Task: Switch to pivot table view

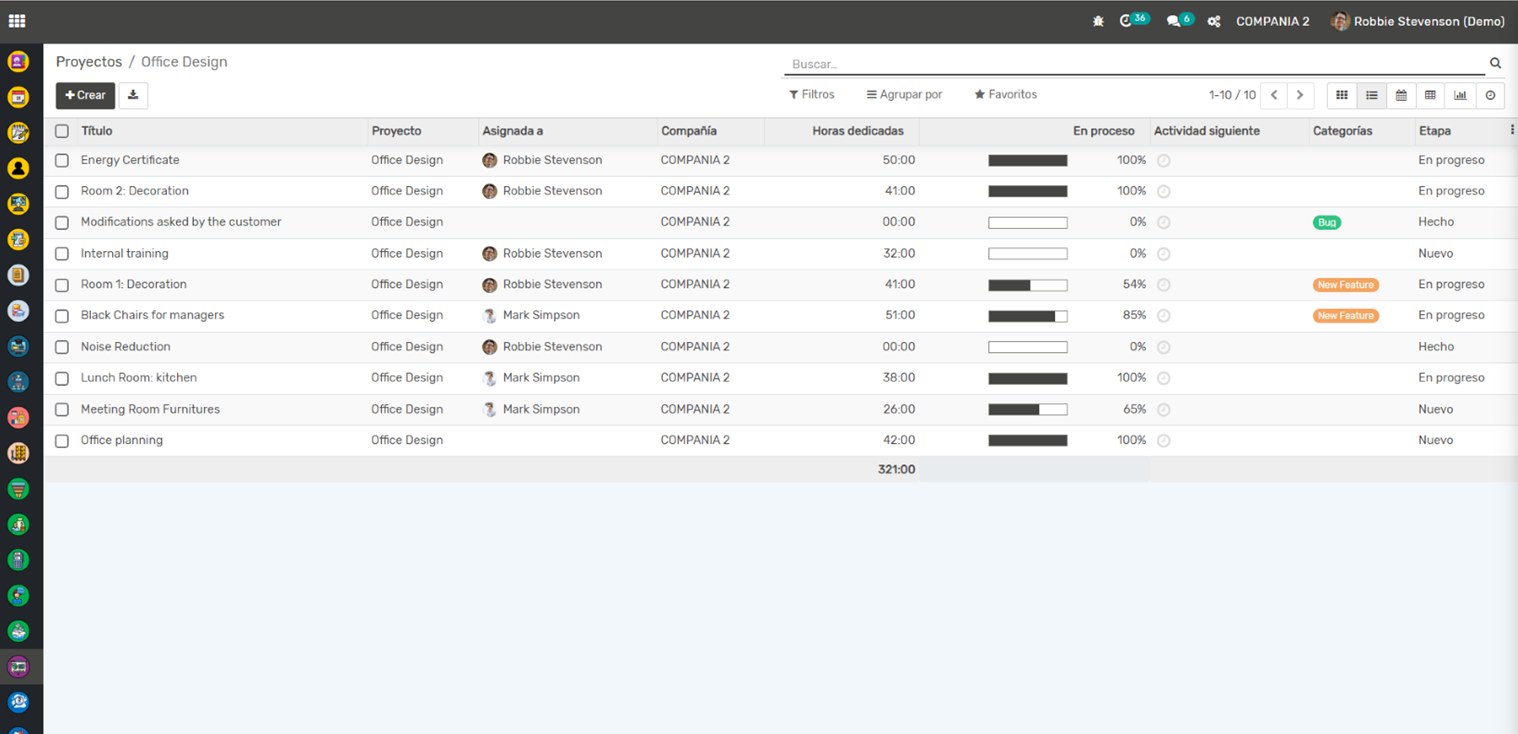Action: tap(1430, 95)
